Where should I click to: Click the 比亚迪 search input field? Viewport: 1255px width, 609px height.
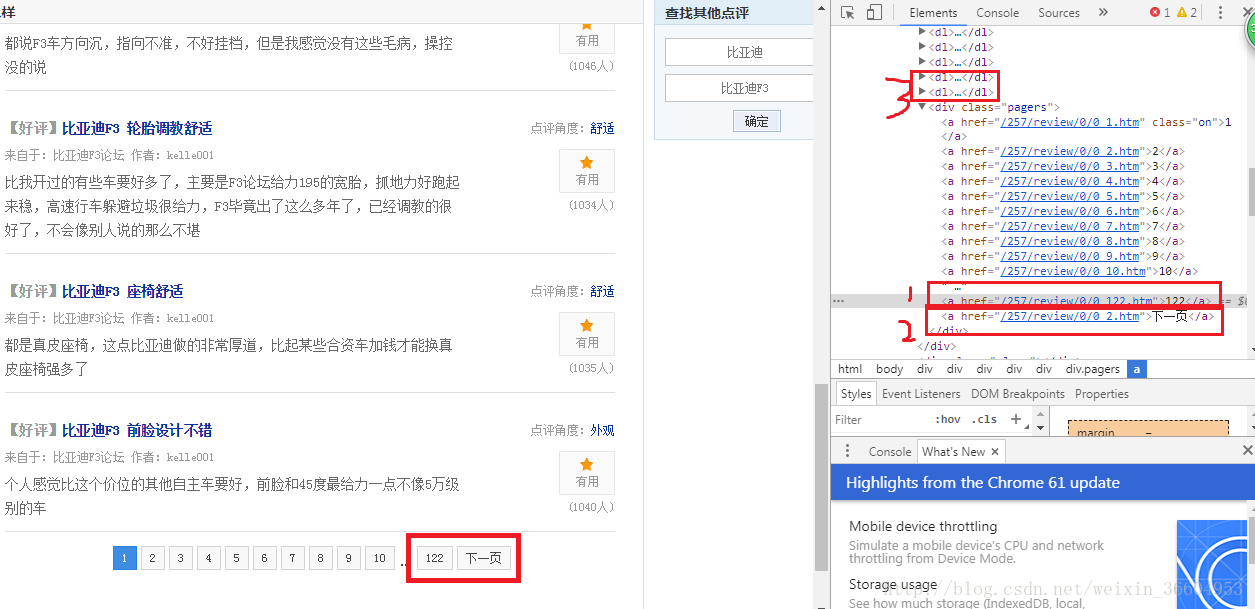[x=739, y=51]
